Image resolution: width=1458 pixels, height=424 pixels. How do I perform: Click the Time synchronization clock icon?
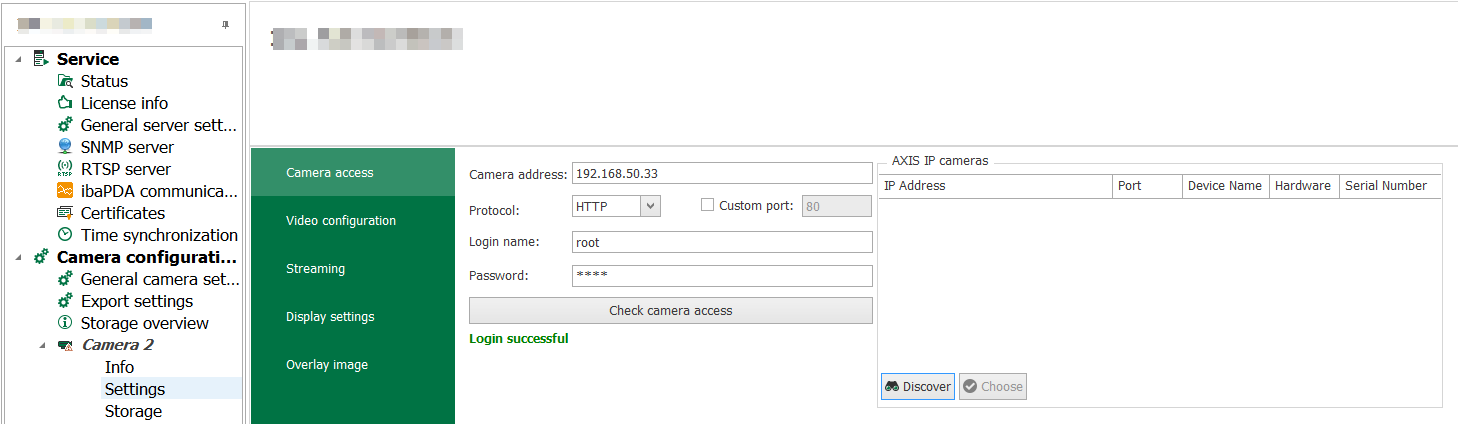pyautogui.click(x=65, y=235)
